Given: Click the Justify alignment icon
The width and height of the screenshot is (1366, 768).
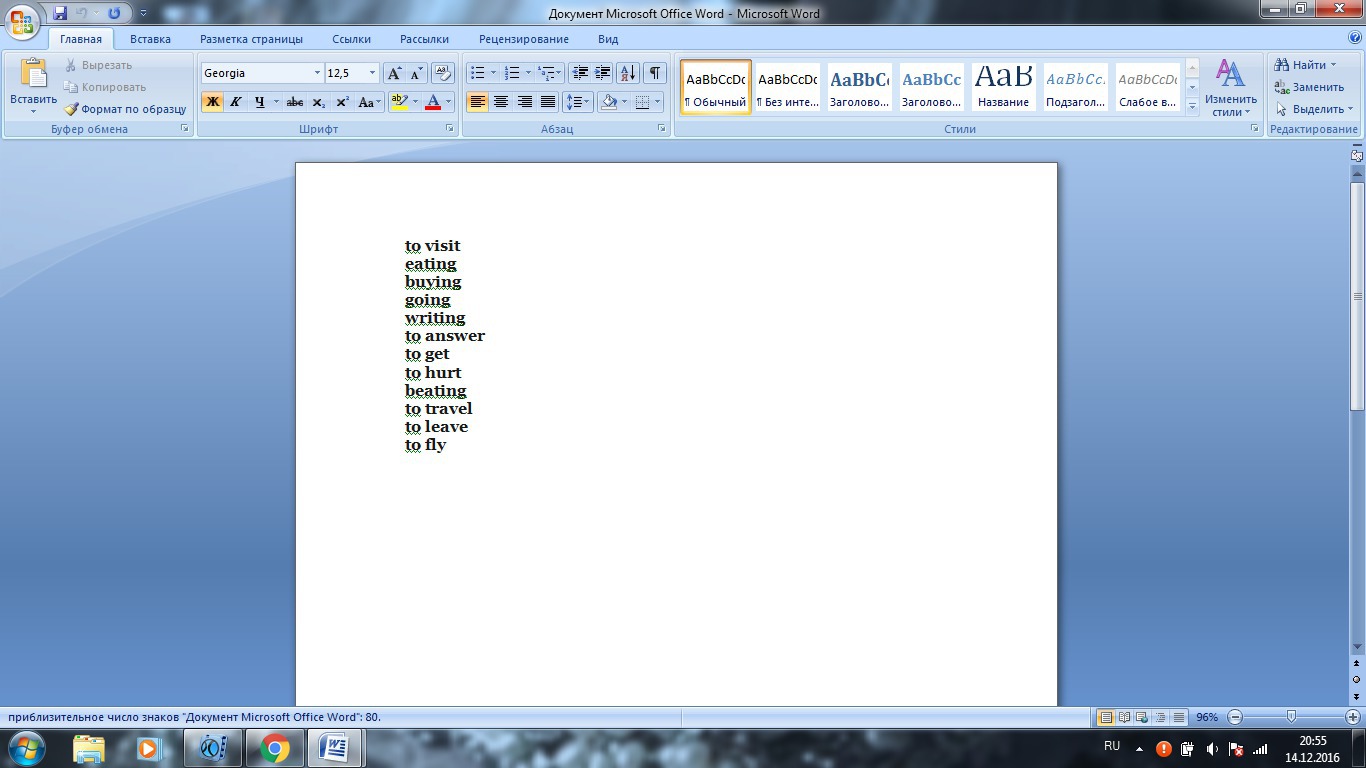Looking at the screenshot, I should pyautogui.click(x=548, y=102).
